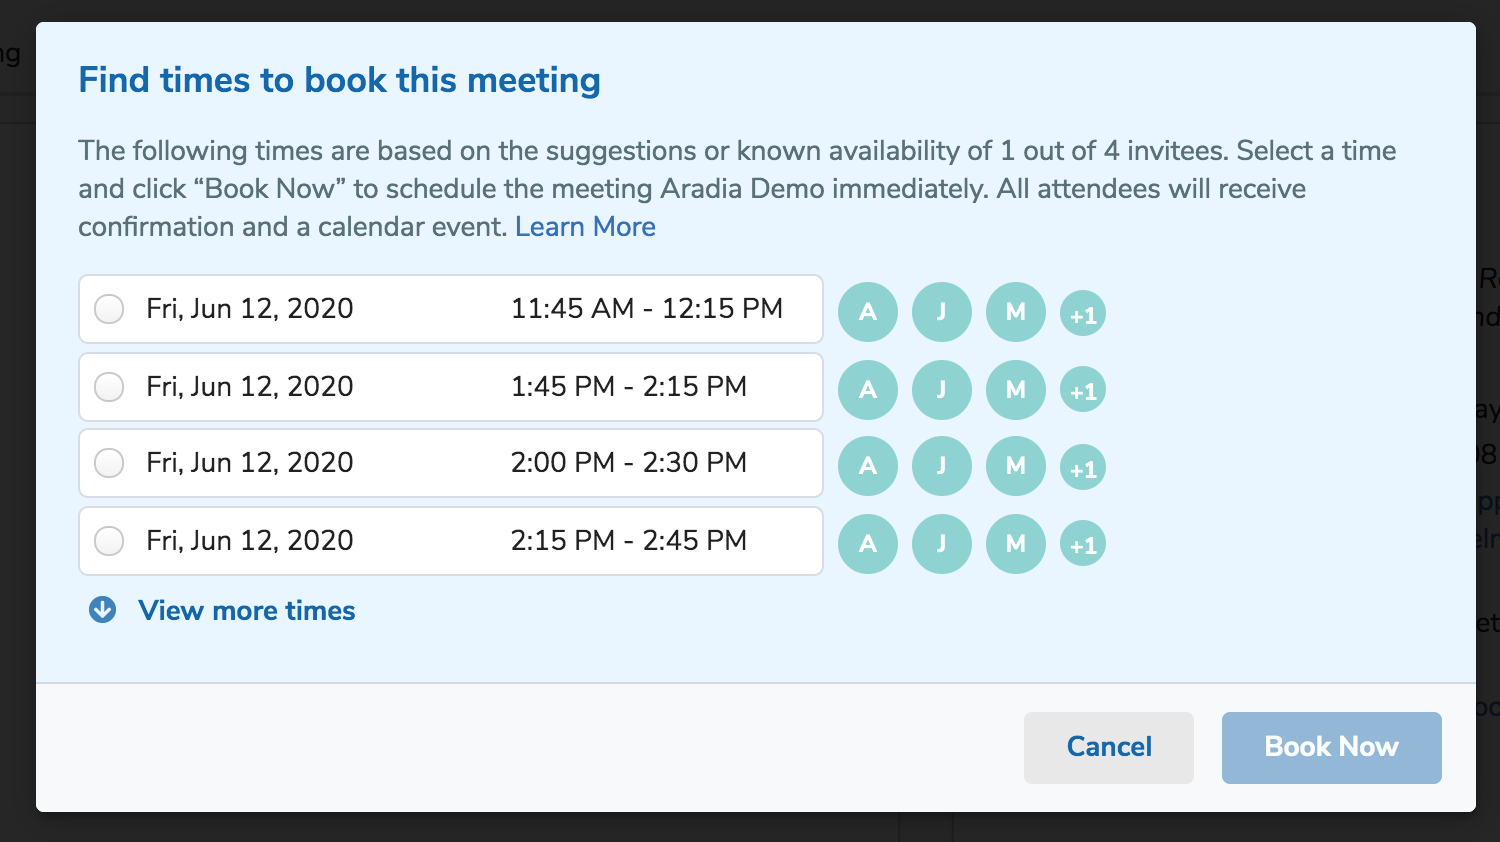This screenshot has width=1500, height=842.
Task: Click avatar M for the 2:15 PM slot
Action: pyautogui.click(x=1016, y=544)
